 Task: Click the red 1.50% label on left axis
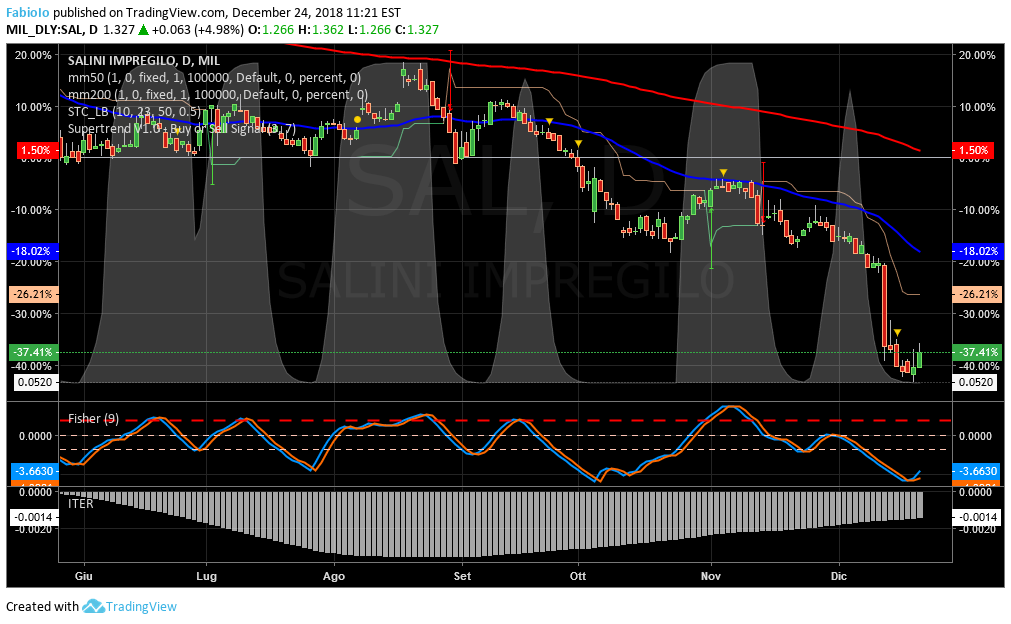[35, 150]
